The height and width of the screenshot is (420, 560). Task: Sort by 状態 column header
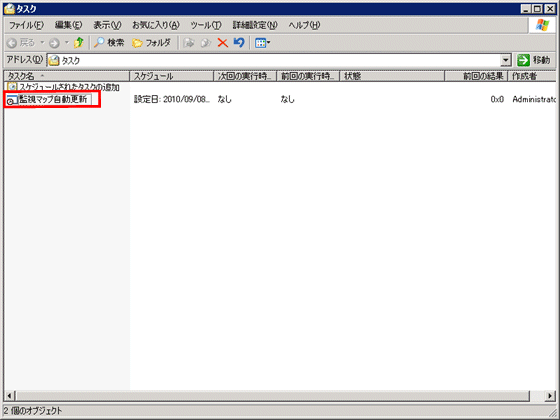point(392,76)
